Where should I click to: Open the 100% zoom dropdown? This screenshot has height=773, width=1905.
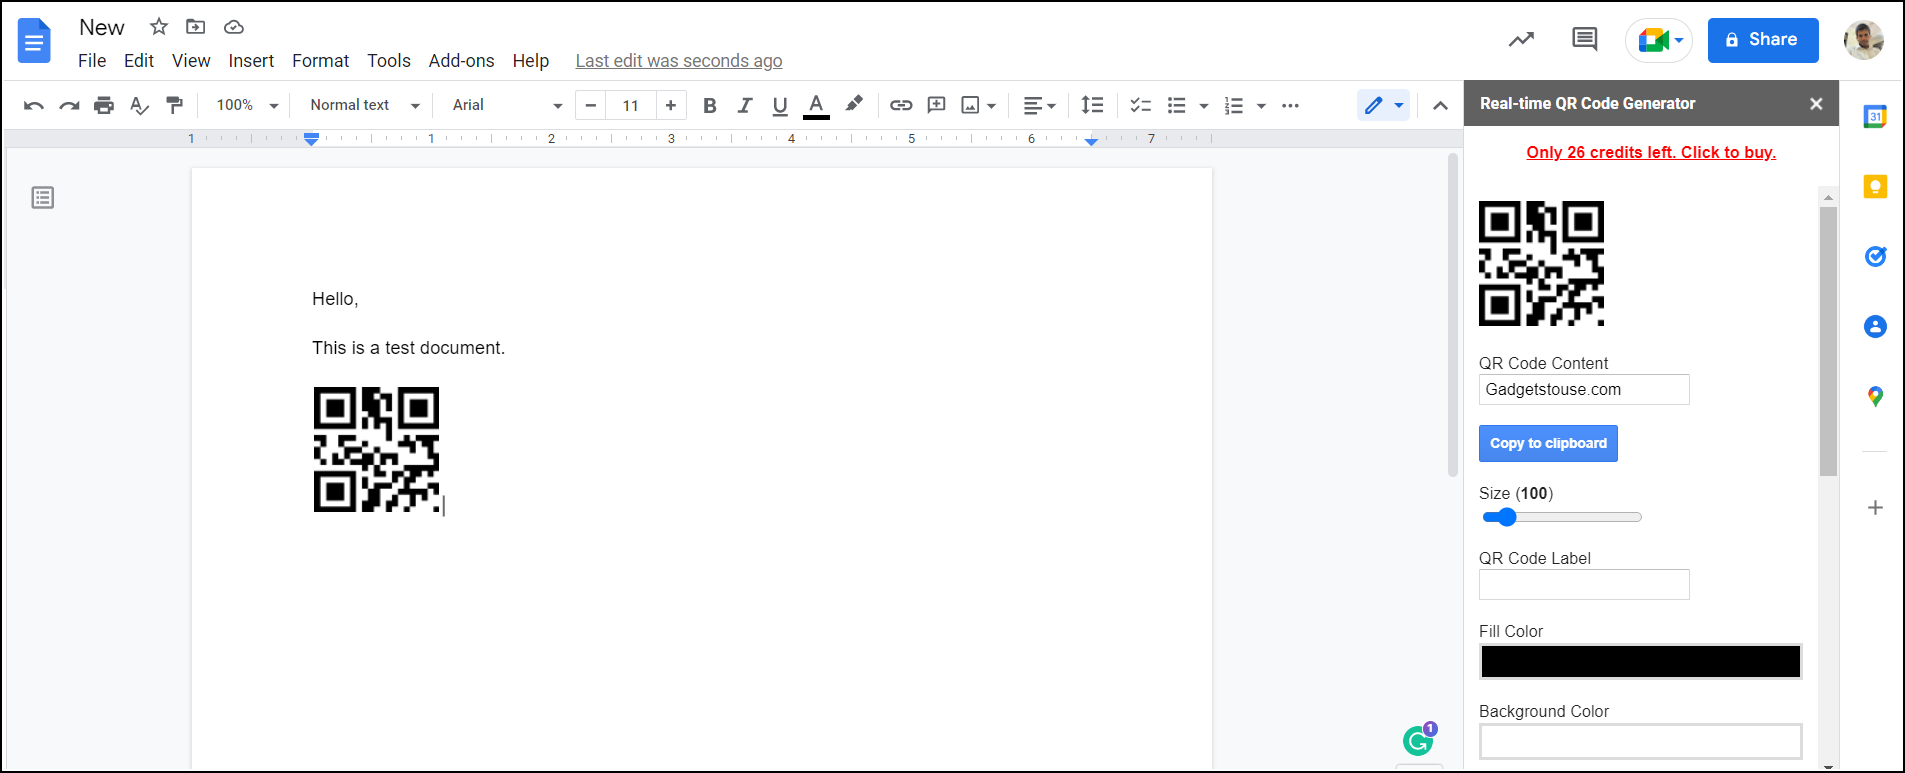[247, 105]
